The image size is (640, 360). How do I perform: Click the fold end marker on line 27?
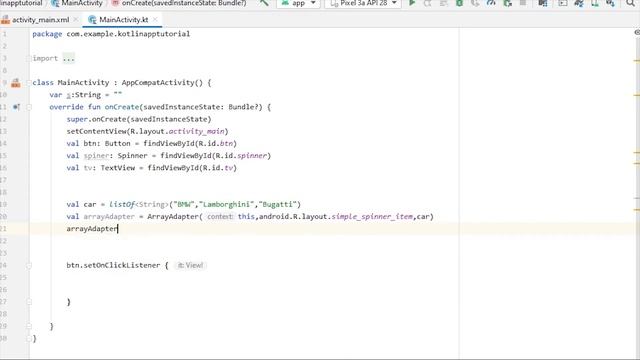[x=29, y=302]
